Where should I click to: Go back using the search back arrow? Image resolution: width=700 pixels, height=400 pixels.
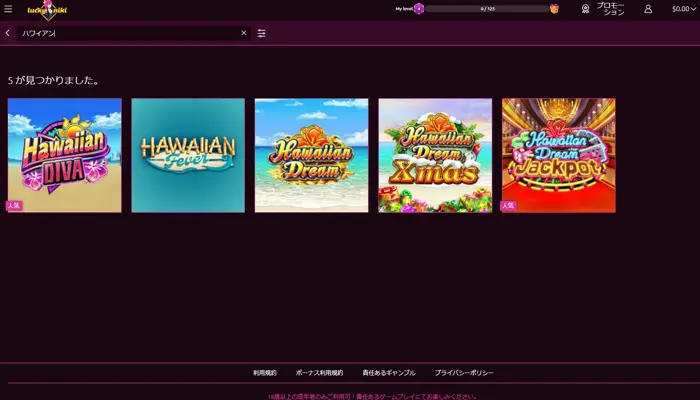click(8, 33)
